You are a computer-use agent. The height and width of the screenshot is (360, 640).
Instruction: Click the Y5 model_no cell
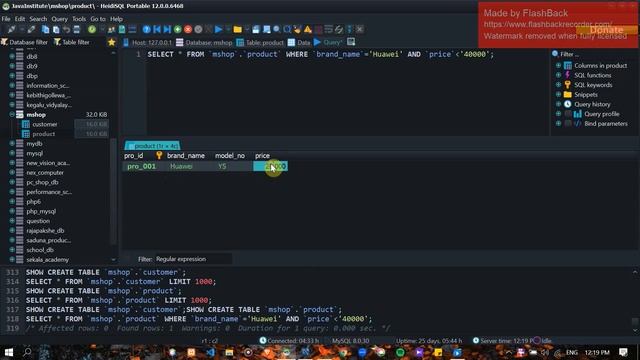coord(222,167)
